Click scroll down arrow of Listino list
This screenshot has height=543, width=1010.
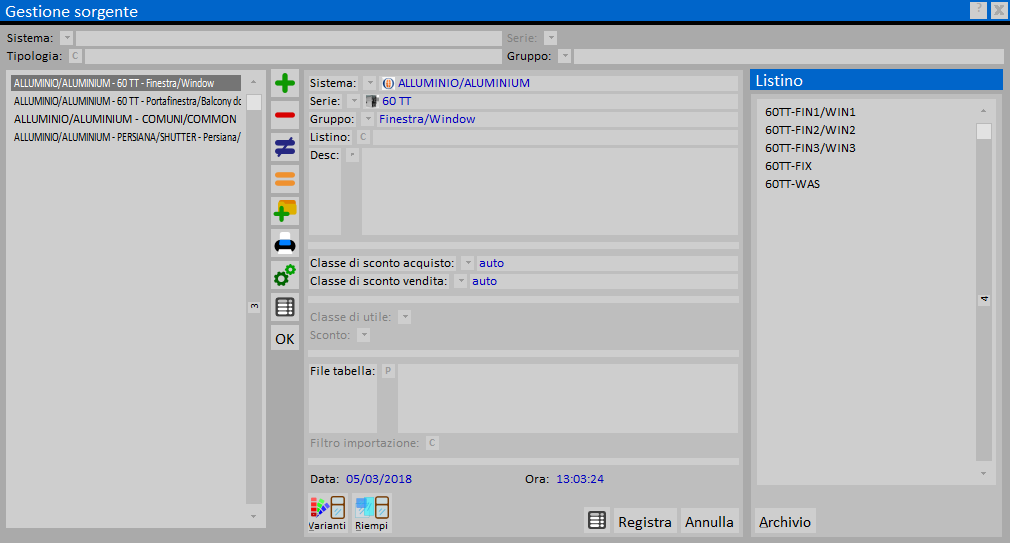[x=984, y=473]
